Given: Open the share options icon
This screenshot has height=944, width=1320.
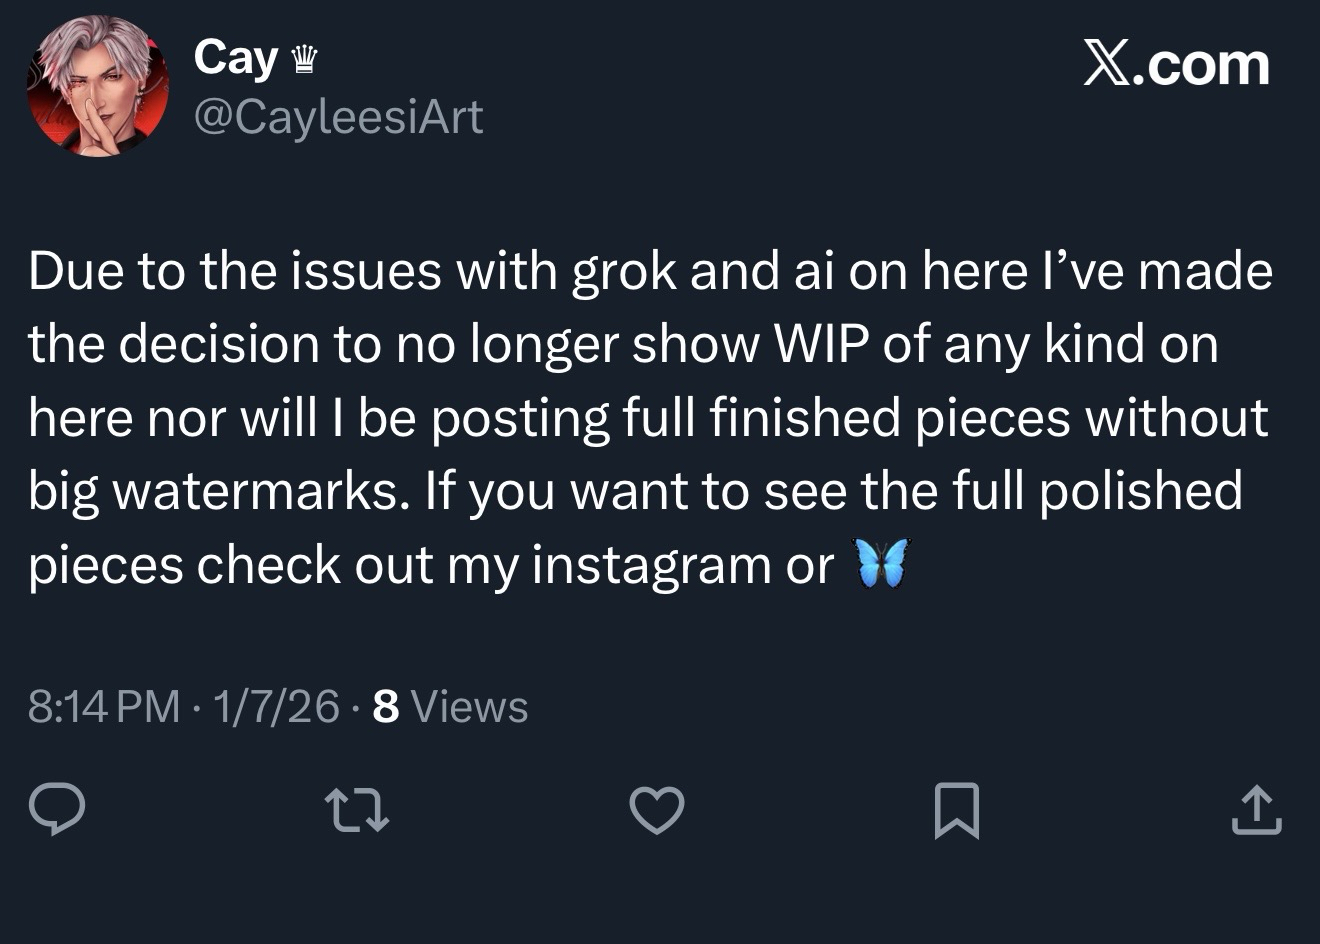Looking at the screenshot, I should coord(1256,809).
